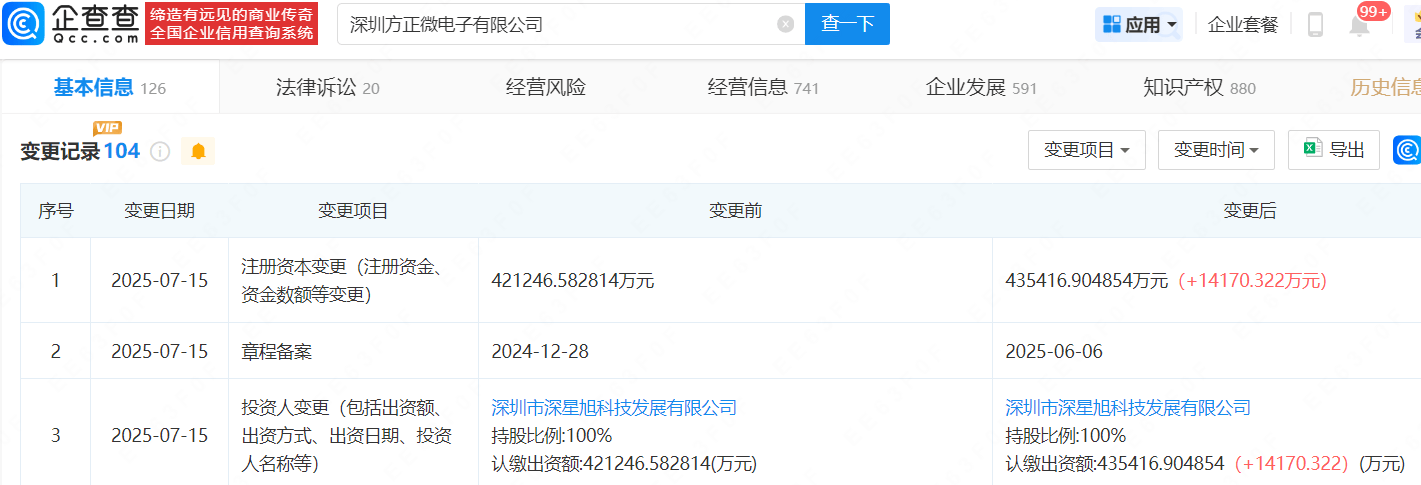
Task: Open 深圳市深星旭科技发展有限公司 link in 变更后 column
Action: (x=1128, y=407)
